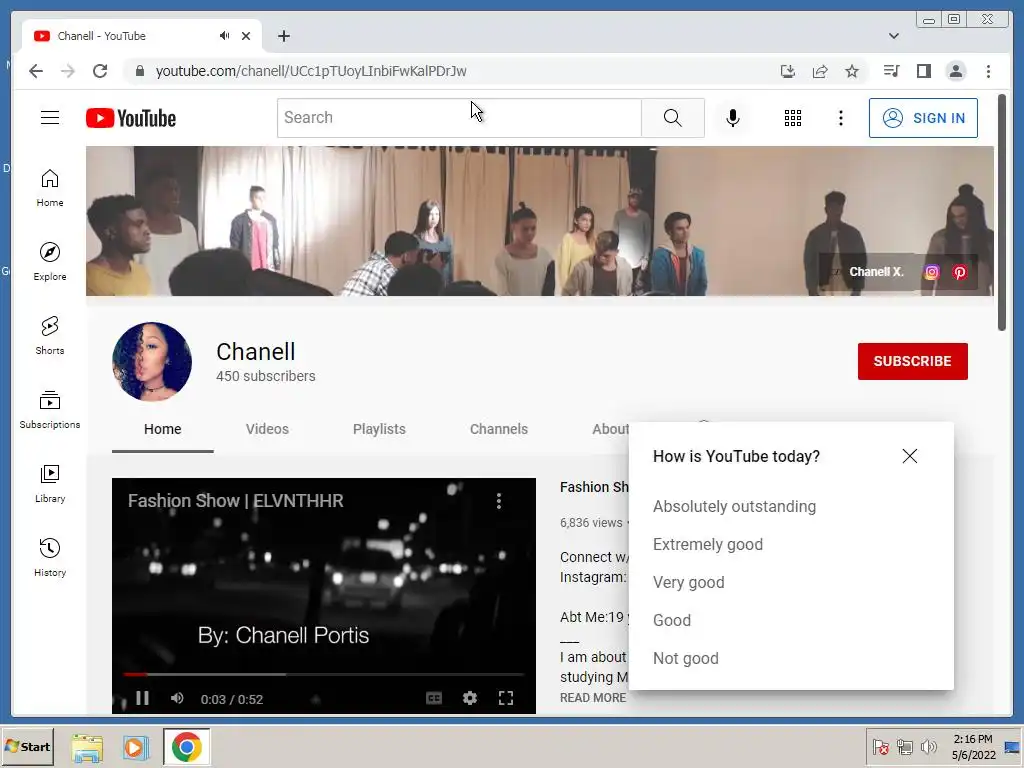This screenshot has height=768, width=1024.
Task: Open YouTube settings three-dot menu
Action: tap(840, 118)
